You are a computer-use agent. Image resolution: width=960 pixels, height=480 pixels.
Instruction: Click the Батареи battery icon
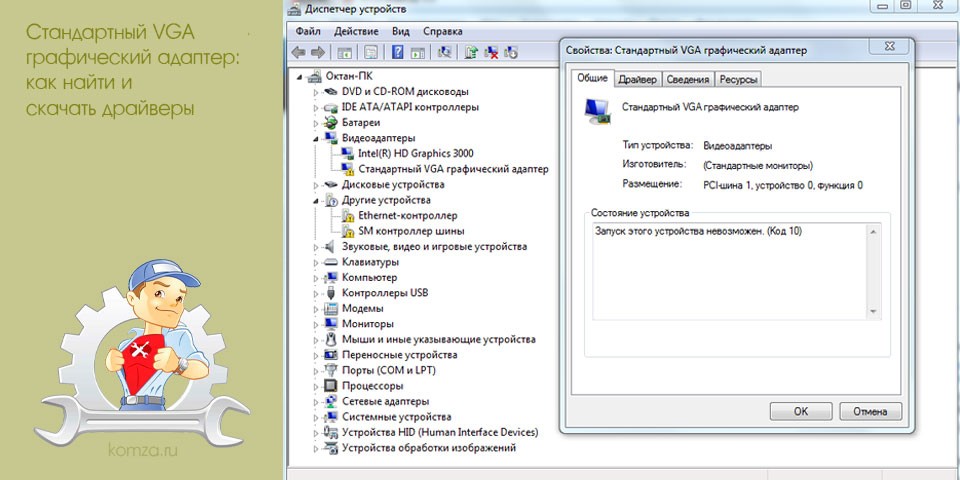click(x=331, y=122)
